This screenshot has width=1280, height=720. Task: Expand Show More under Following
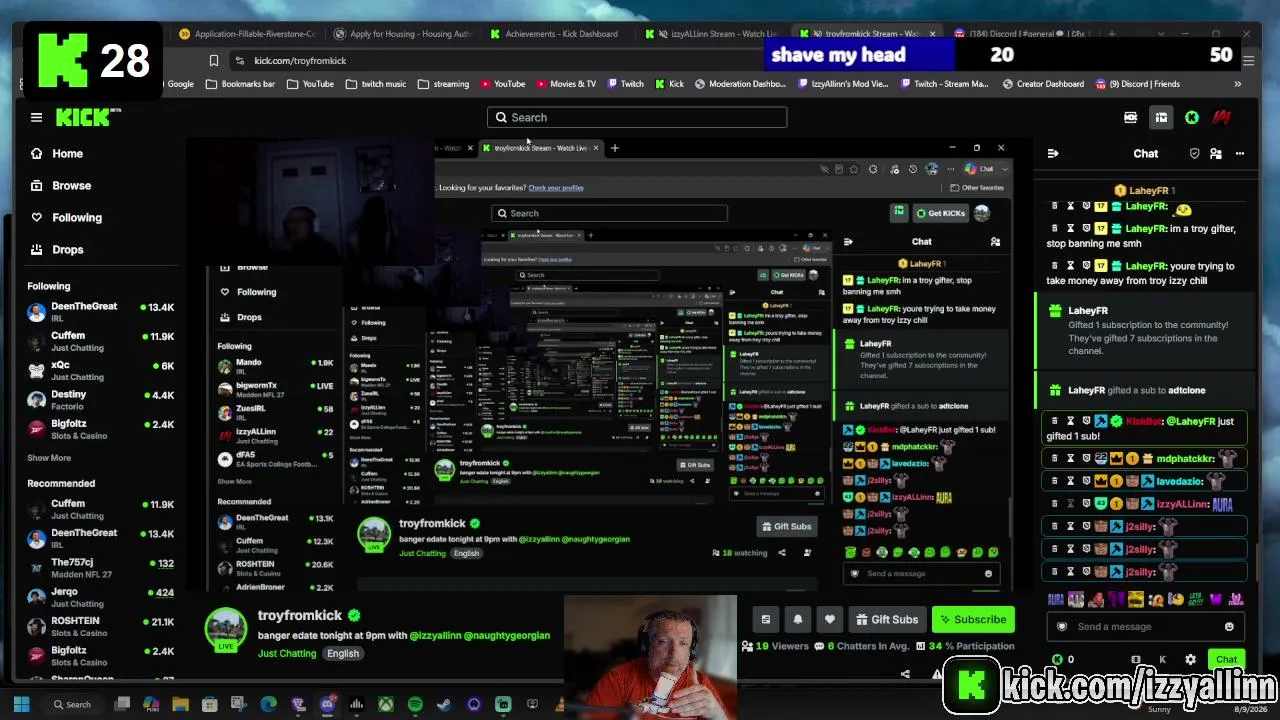49,458
